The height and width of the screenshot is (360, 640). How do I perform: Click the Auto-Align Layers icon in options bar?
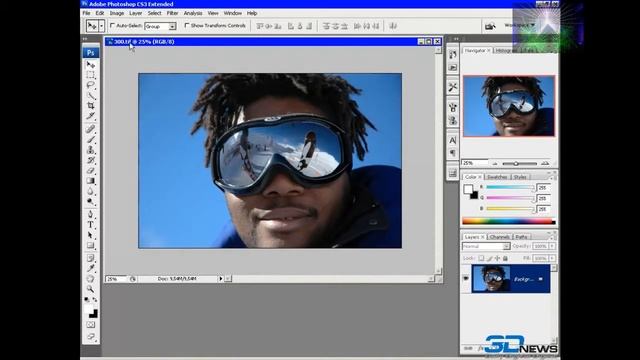[393, 26]
